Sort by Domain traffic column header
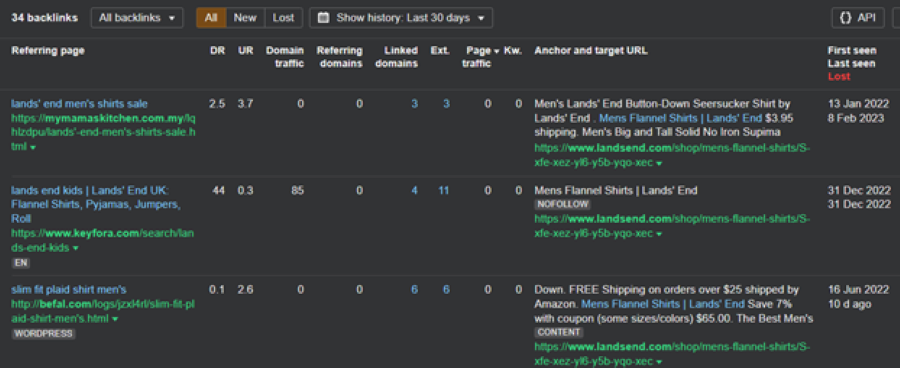900x368 pixels. tap(285, 57)
